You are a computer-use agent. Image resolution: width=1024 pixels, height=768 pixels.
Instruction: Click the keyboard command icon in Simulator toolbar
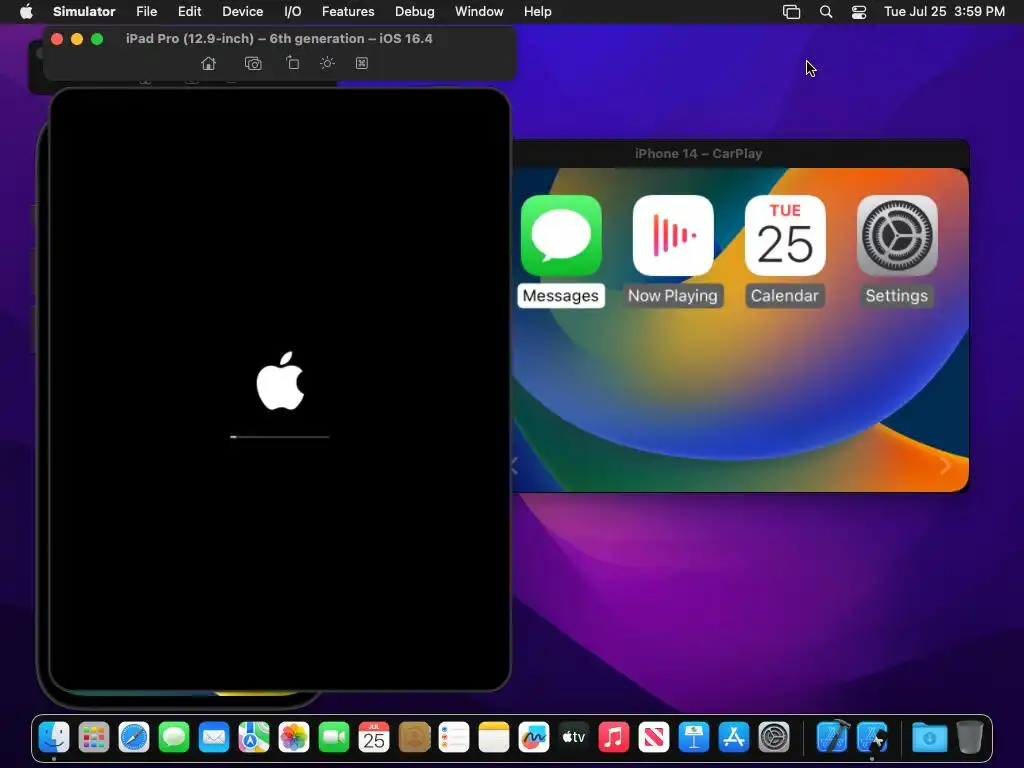point(362,63)
